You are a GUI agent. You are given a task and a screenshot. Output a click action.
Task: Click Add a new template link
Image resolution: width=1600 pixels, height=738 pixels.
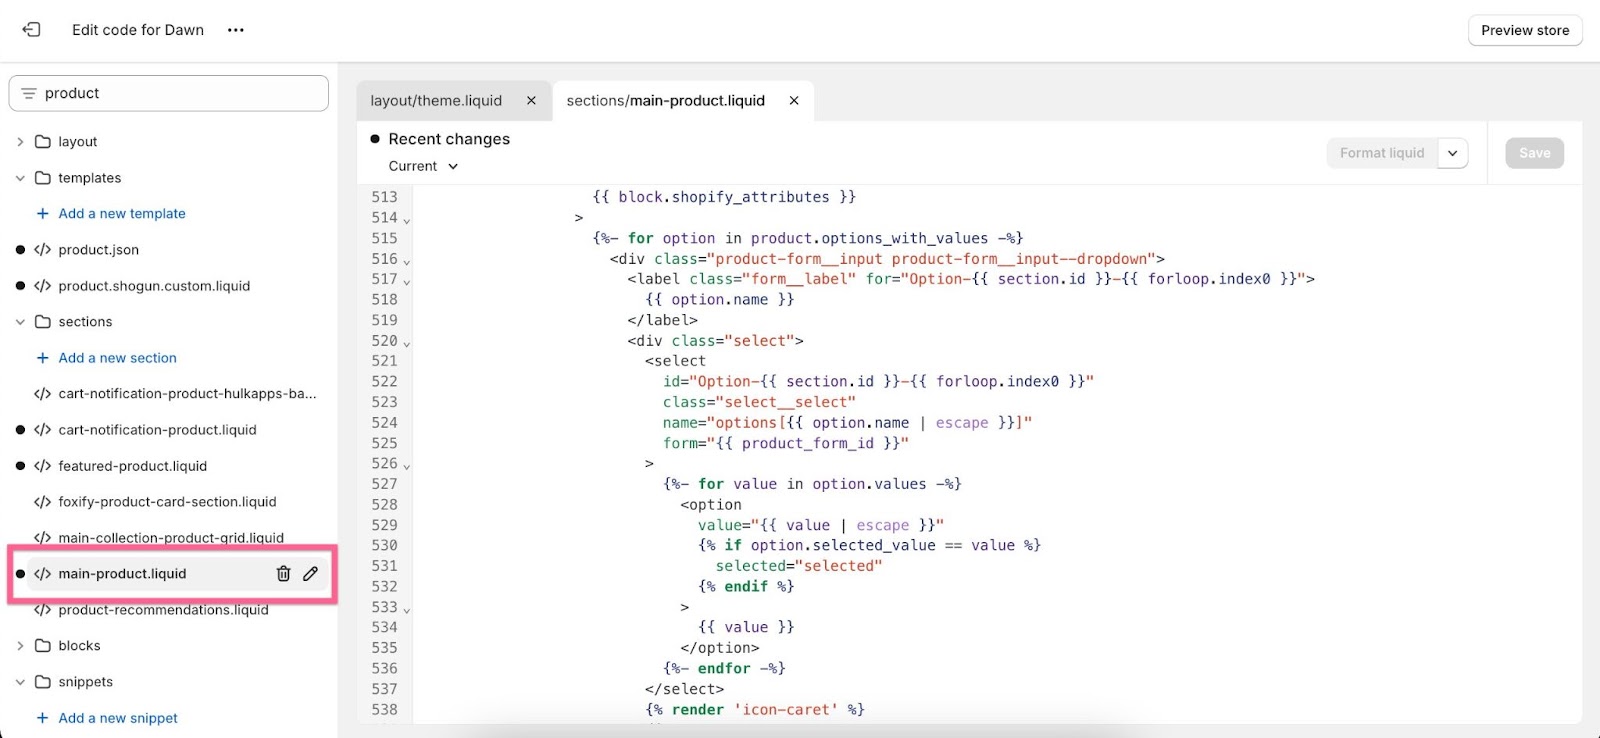(122, 214)
